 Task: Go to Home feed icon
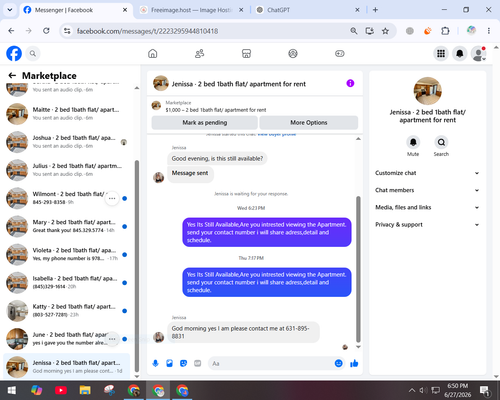[x=153, y=53]
